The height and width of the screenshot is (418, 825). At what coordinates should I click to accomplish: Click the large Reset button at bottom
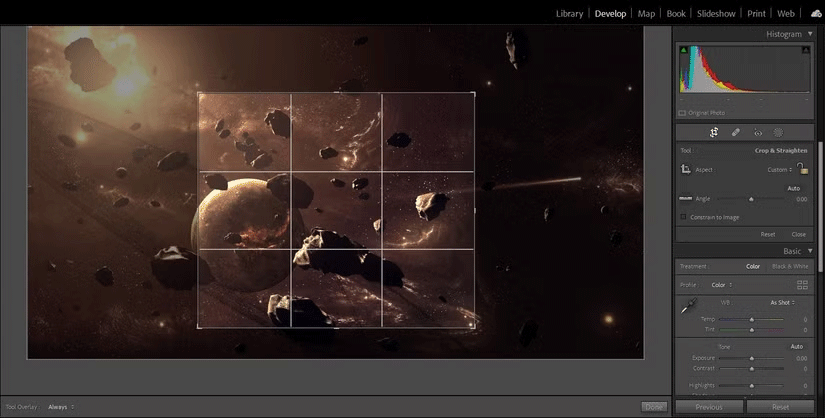[780, 407]
